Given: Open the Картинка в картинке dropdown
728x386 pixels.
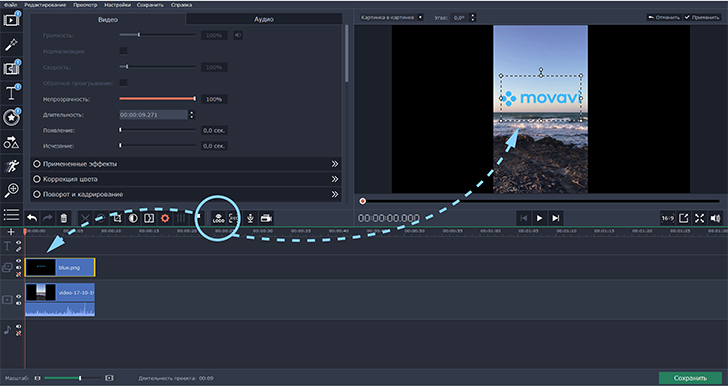Looking at the screenshot, I should pos(392,17).
